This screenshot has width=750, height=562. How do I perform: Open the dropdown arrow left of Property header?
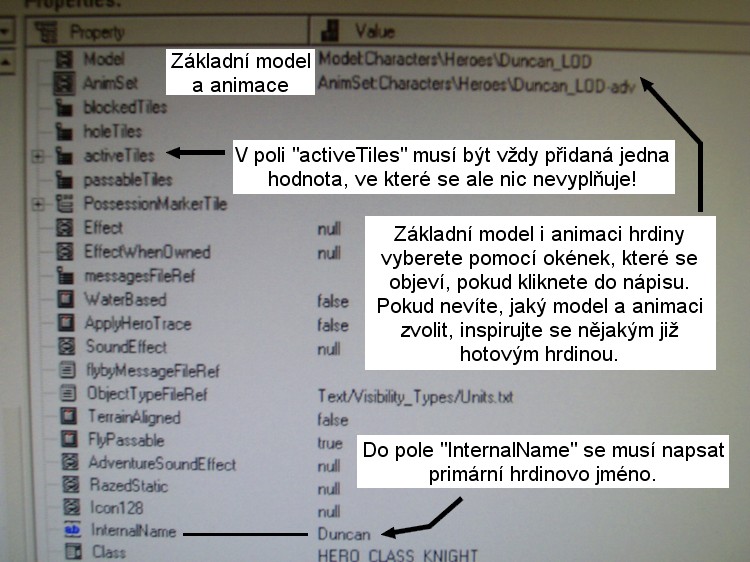pyautogui.click(x=6, y=31)
